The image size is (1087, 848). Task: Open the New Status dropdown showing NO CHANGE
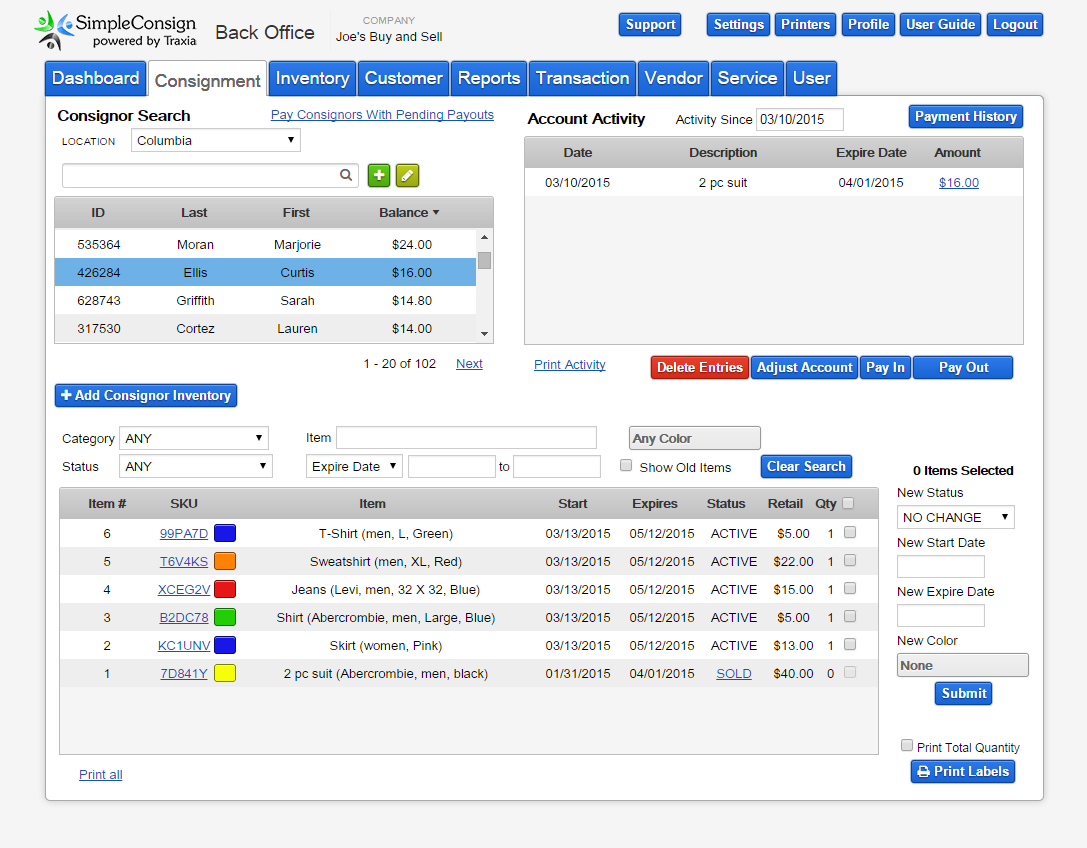(x=955, y=517)
